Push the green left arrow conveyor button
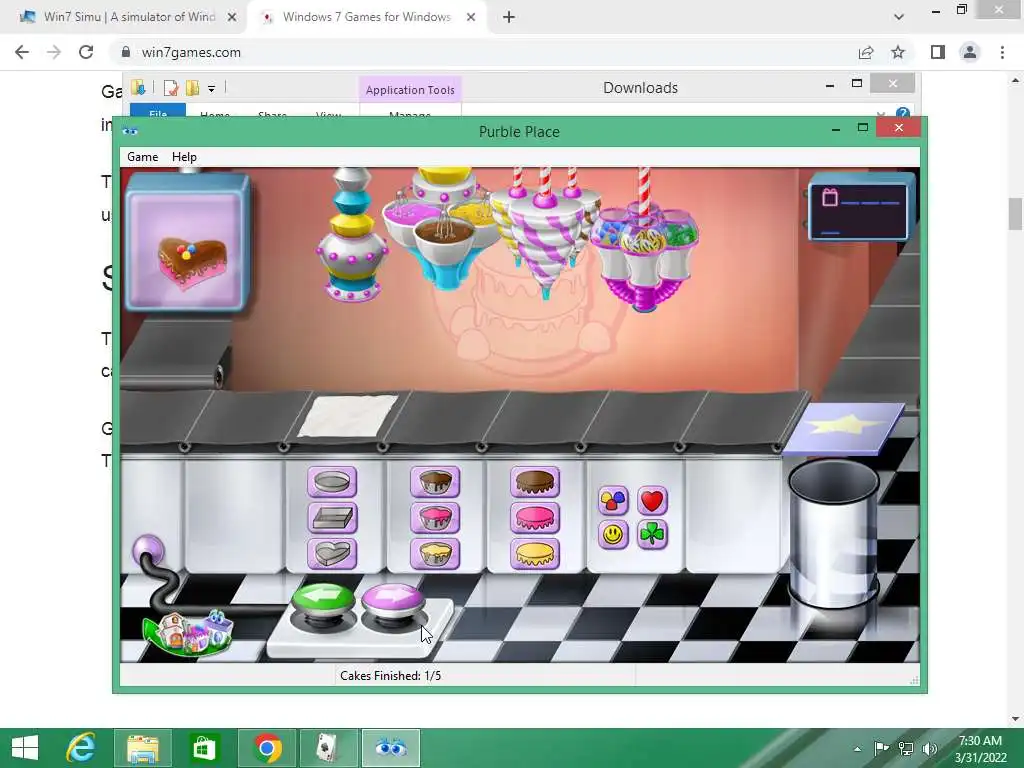The width and height of the screenshot is (1024, 768). coord(323,605)
